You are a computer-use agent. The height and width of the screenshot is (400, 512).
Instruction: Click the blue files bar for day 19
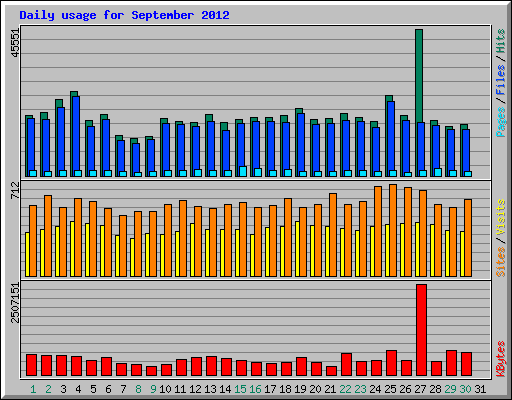301,142
